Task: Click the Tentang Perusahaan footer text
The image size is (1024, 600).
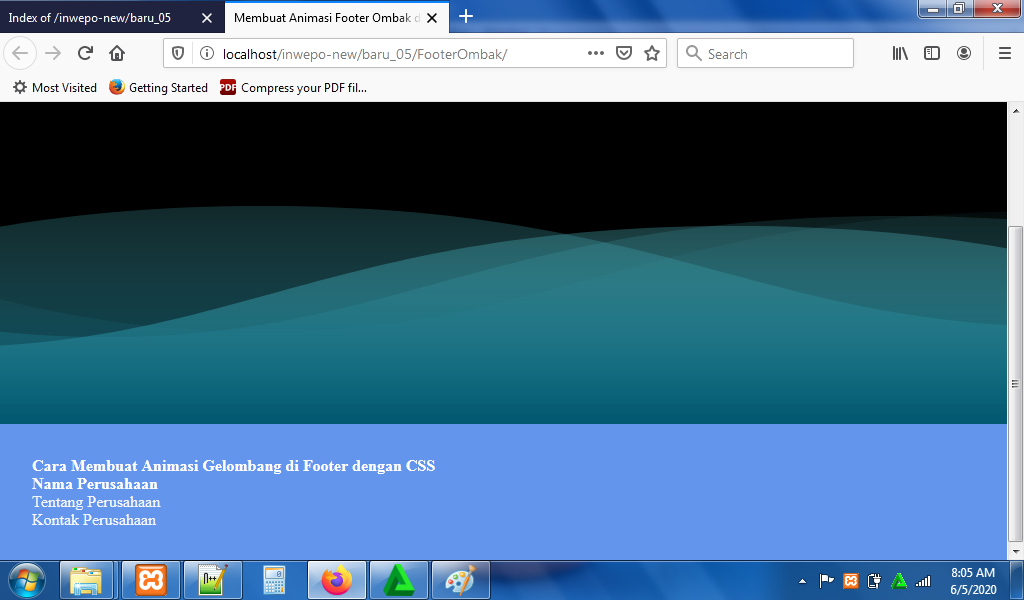Action: coord(96,502)
